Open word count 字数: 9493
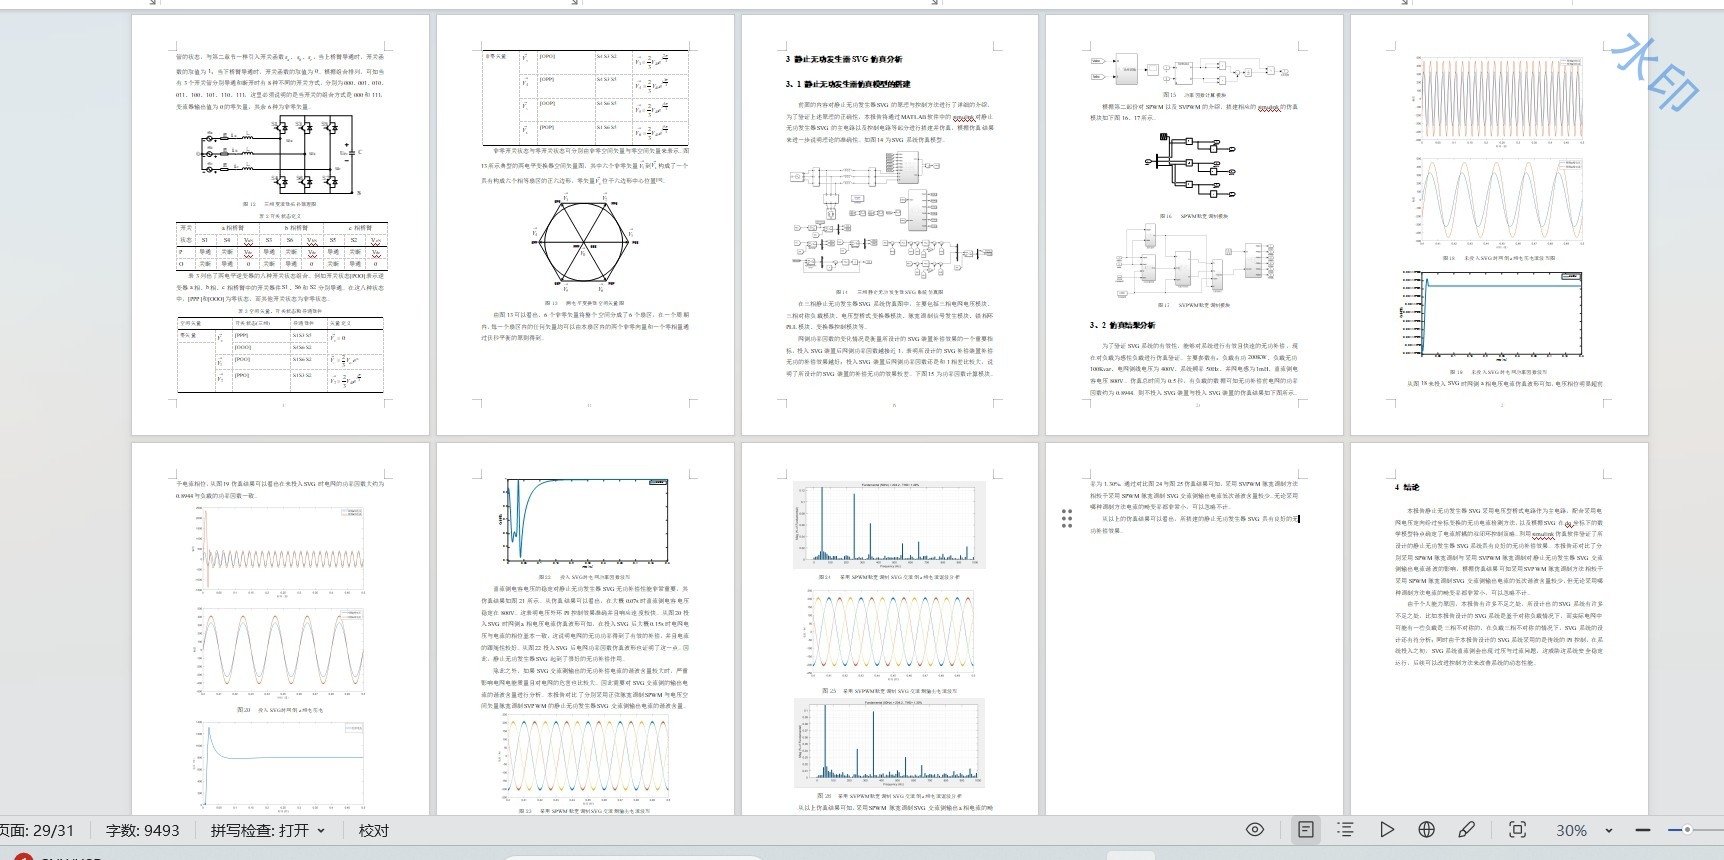 click(142, 831)
